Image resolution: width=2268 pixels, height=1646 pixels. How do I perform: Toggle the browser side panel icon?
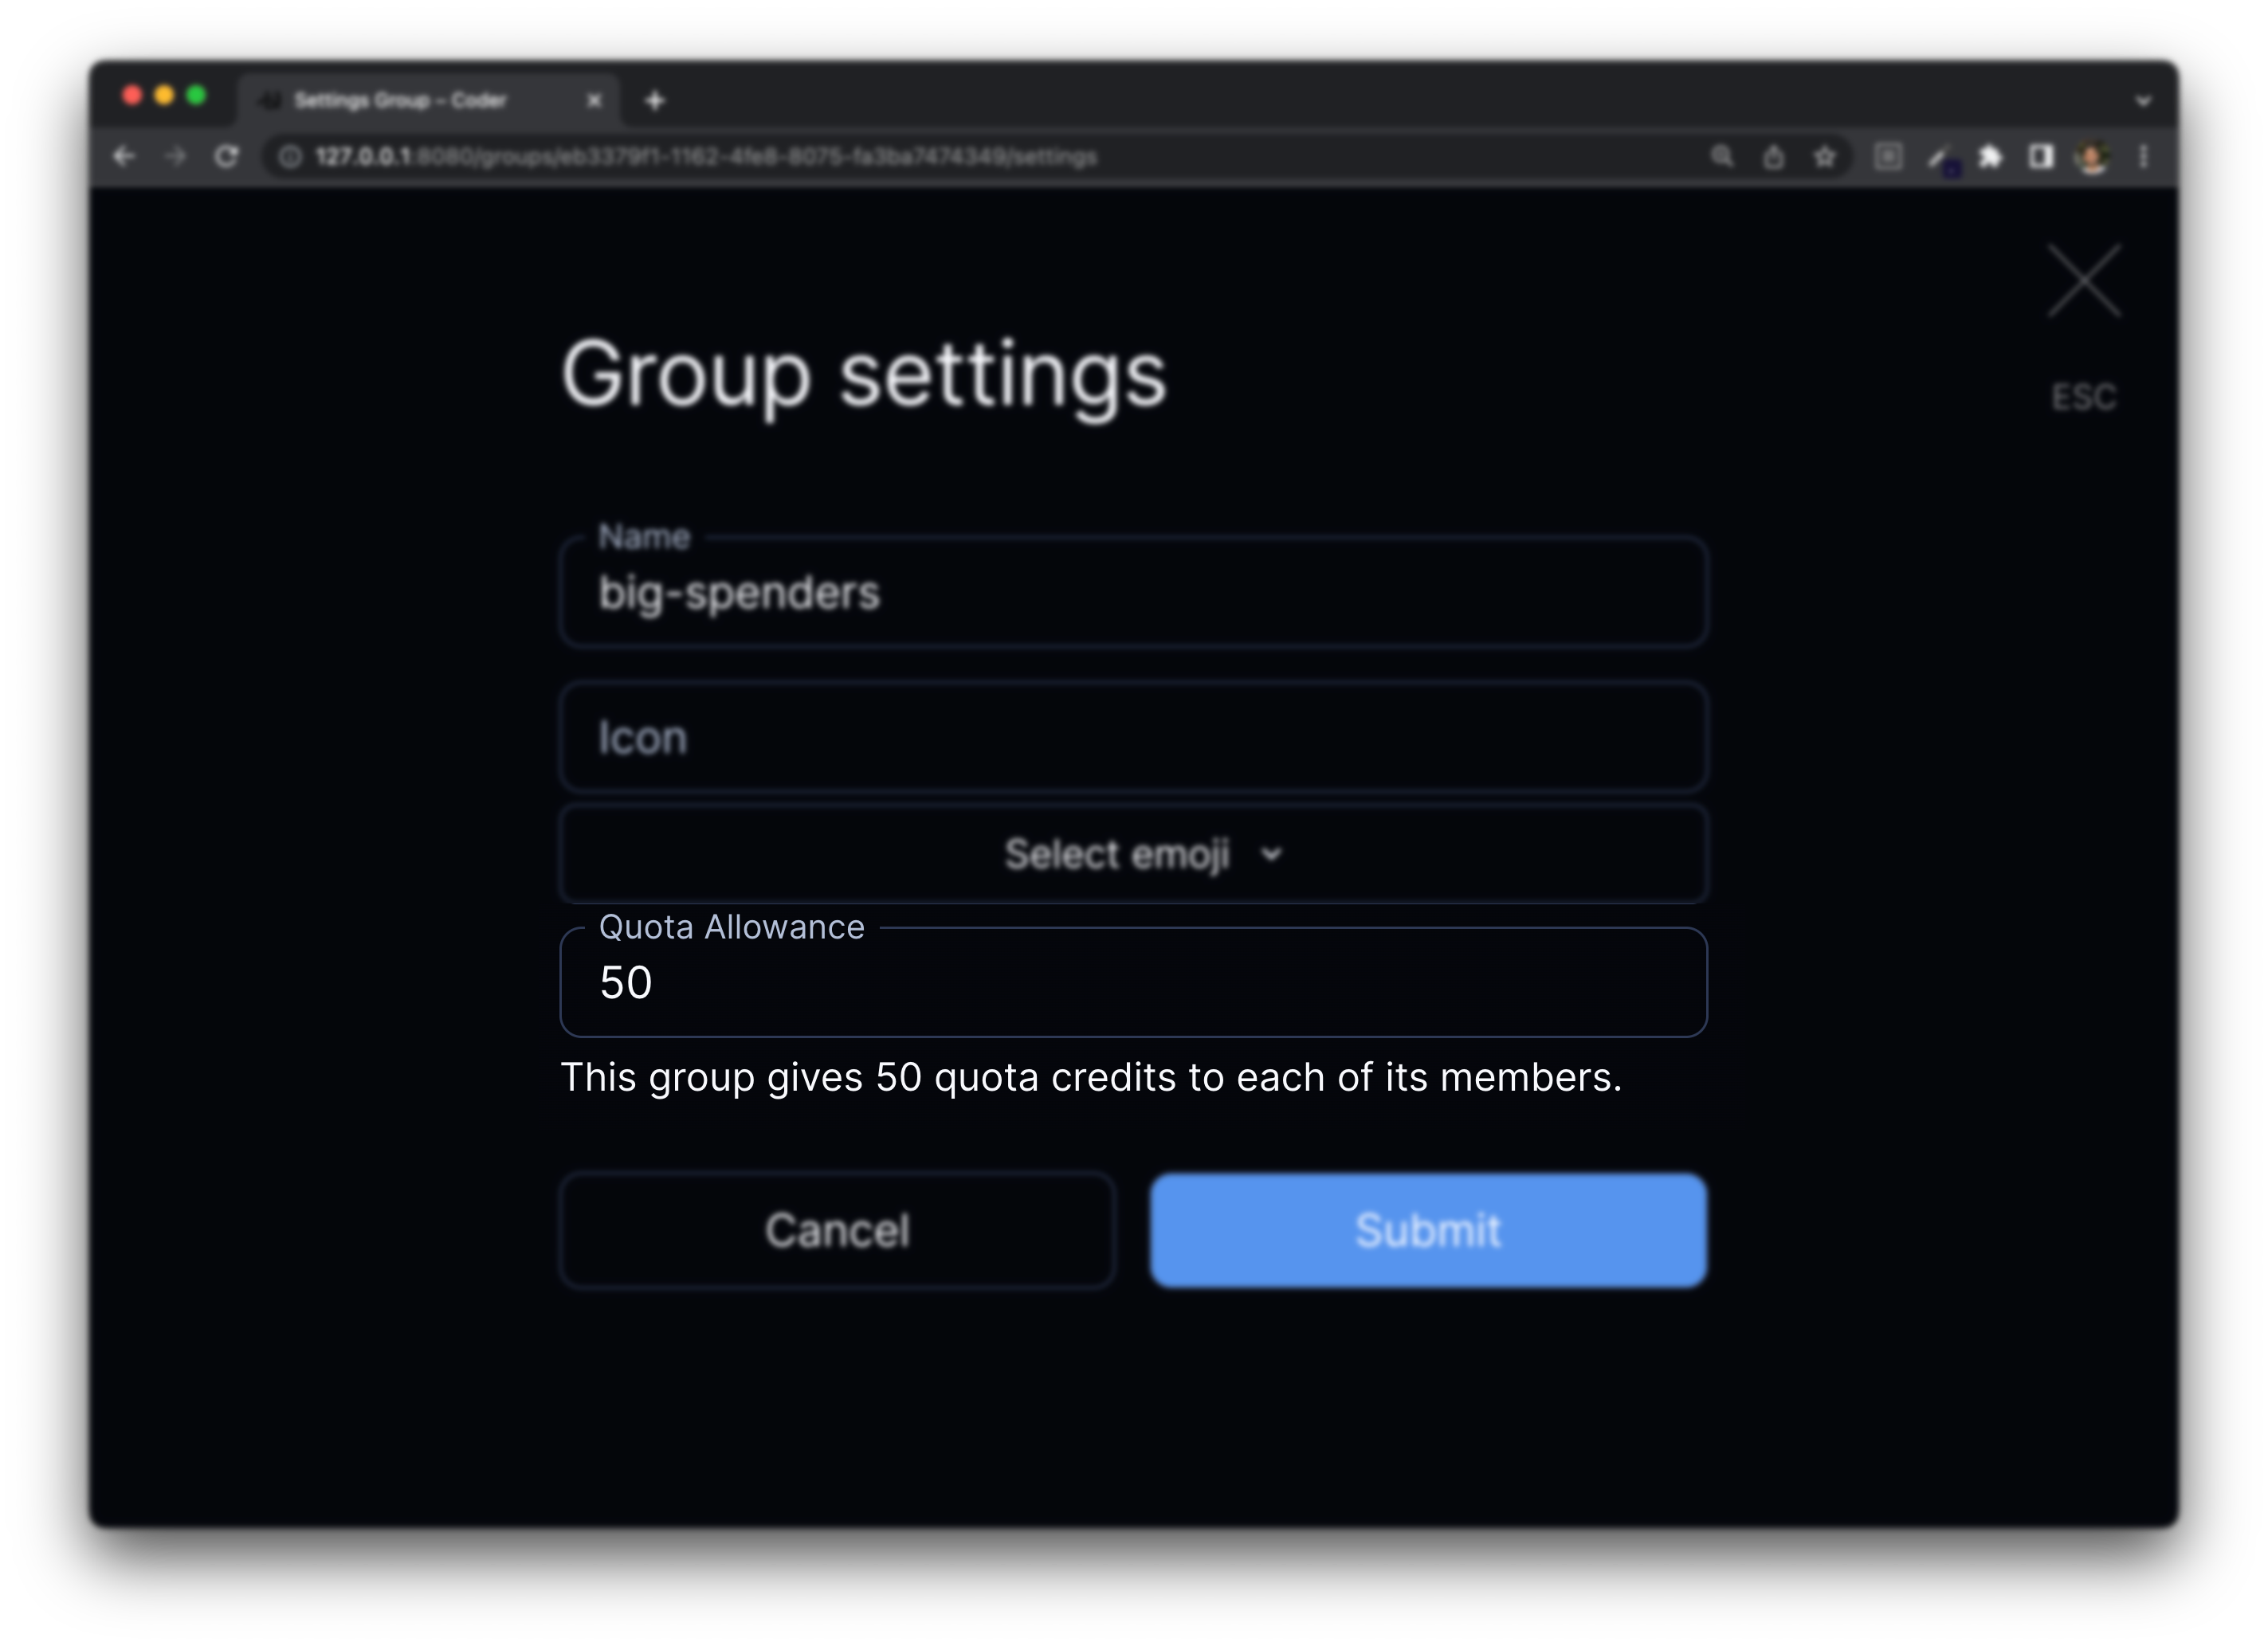point(2040,157)
